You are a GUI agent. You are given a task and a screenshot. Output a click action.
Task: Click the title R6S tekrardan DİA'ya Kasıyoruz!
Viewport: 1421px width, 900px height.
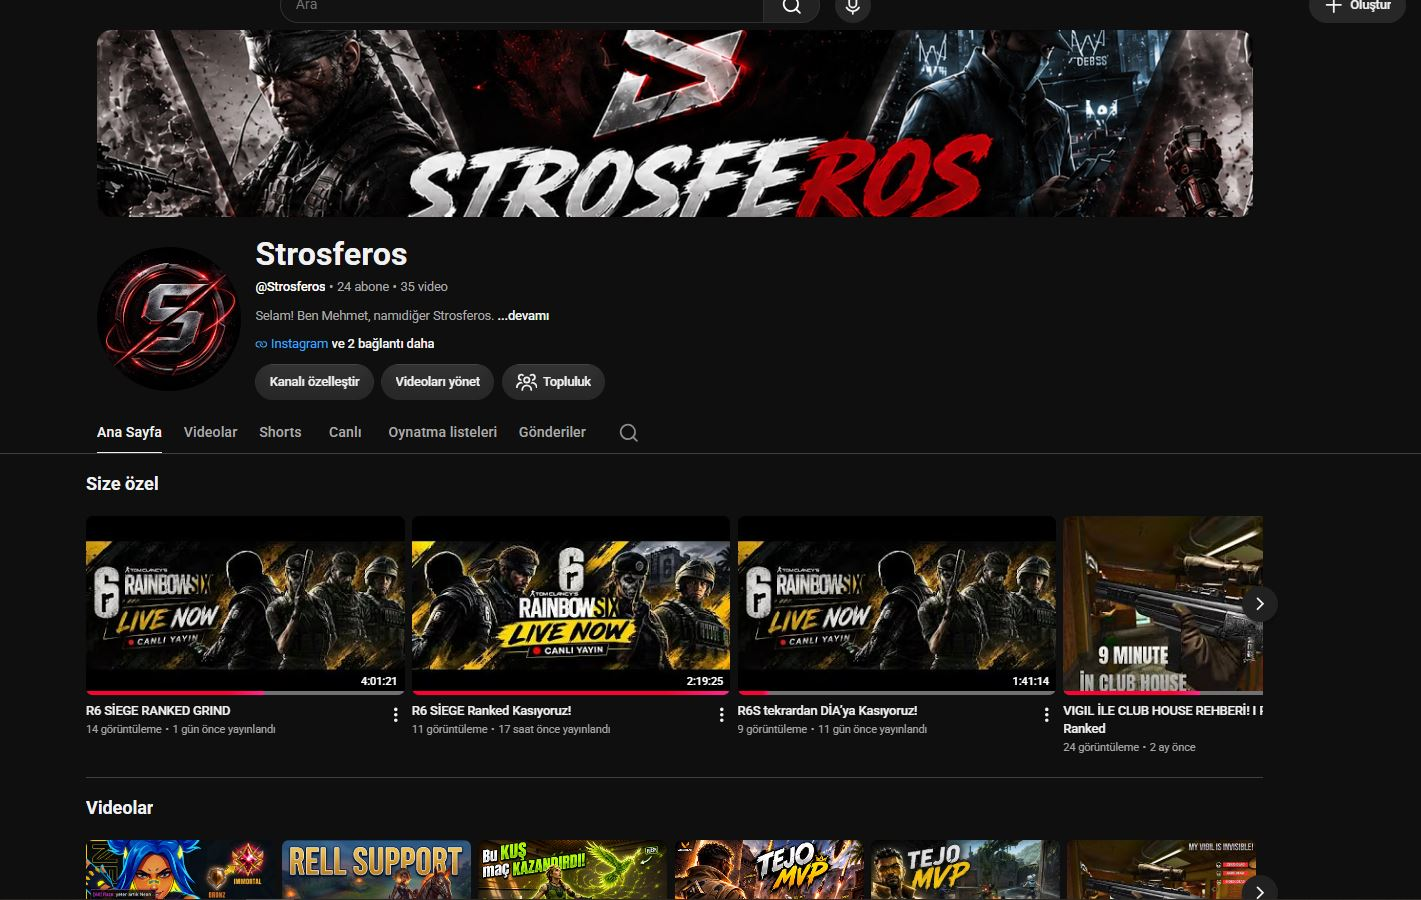[x=828, y=711]
